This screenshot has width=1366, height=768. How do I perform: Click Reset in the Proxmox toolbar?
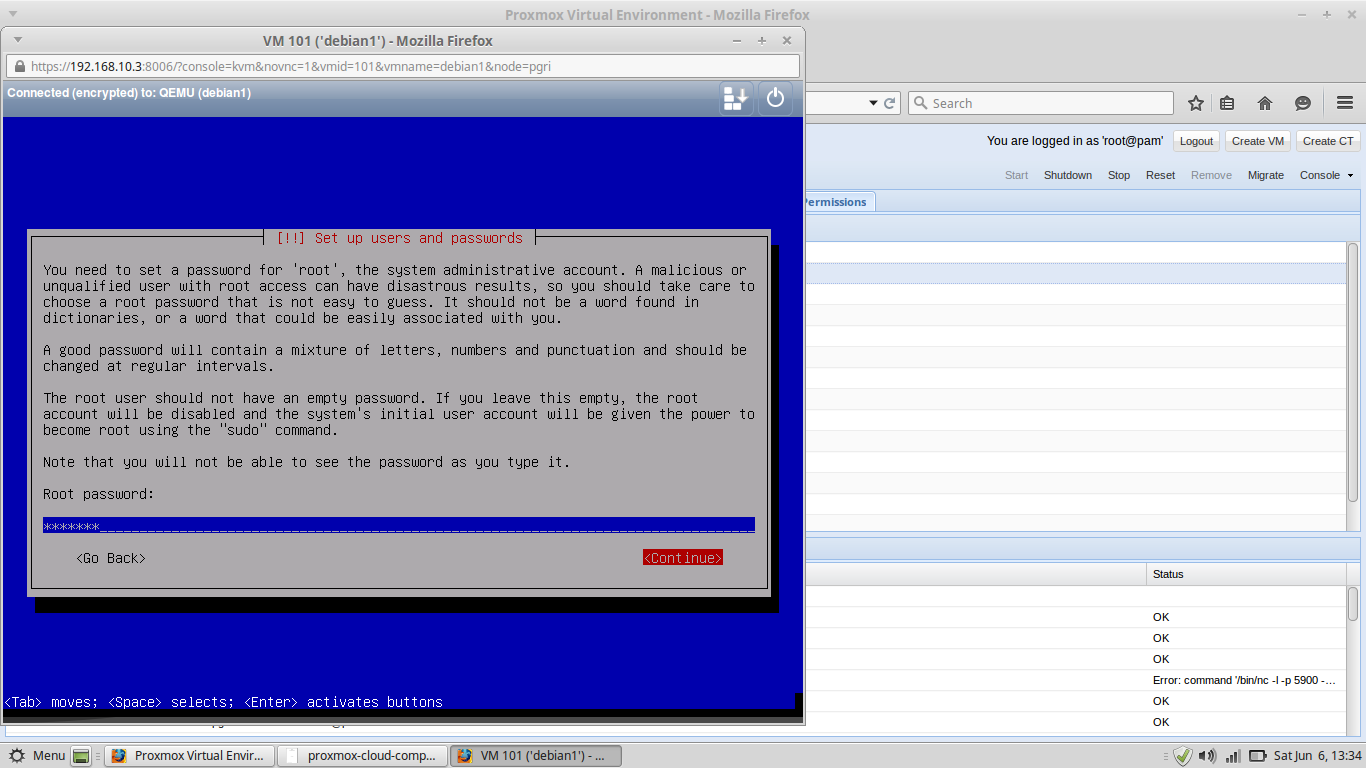[1161, 175]
